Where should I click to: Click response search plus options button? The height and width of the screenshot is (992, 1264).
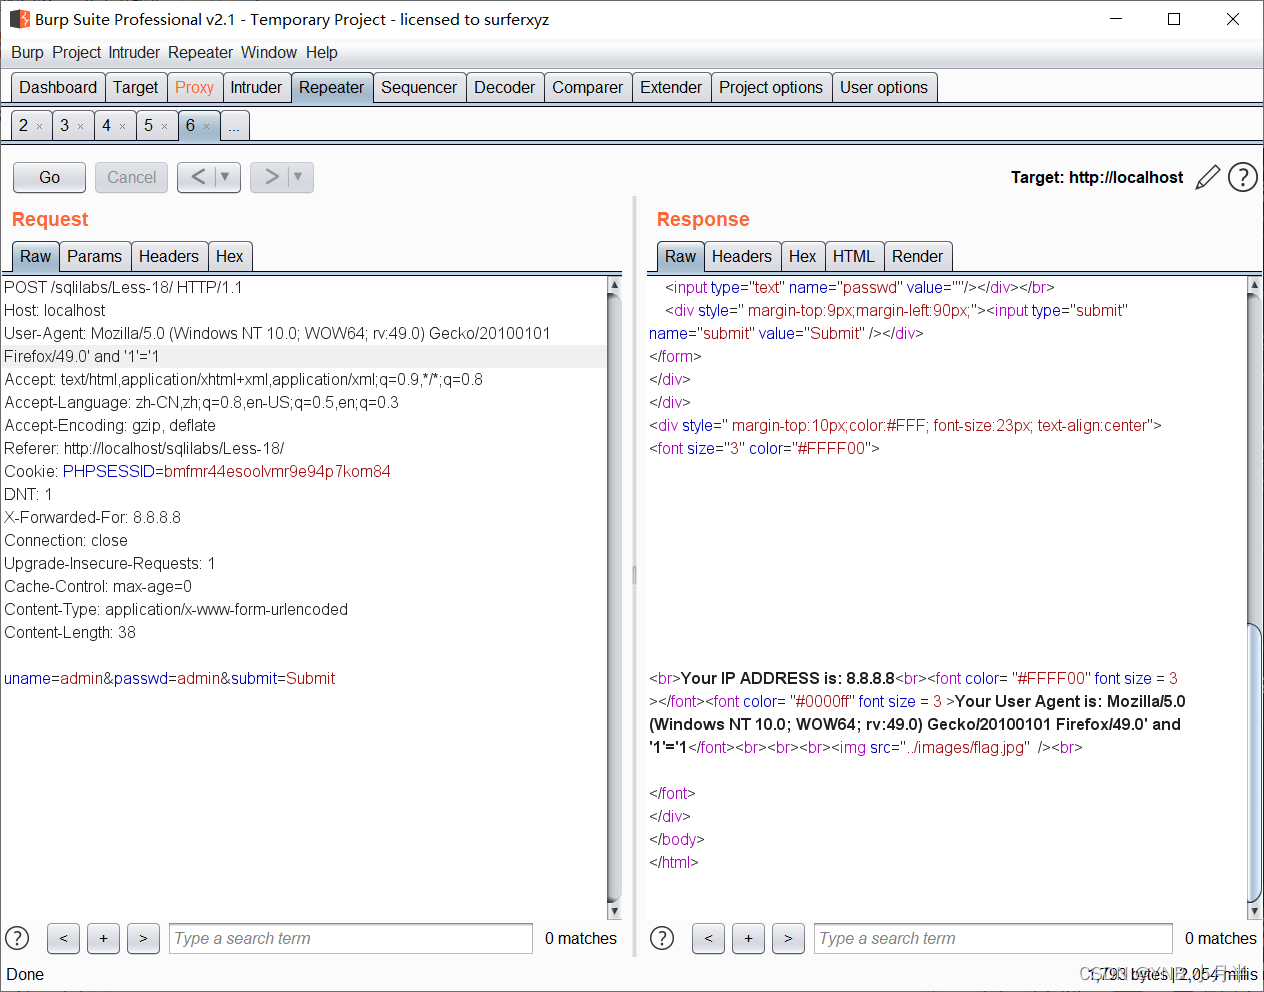tap(748, 938)
